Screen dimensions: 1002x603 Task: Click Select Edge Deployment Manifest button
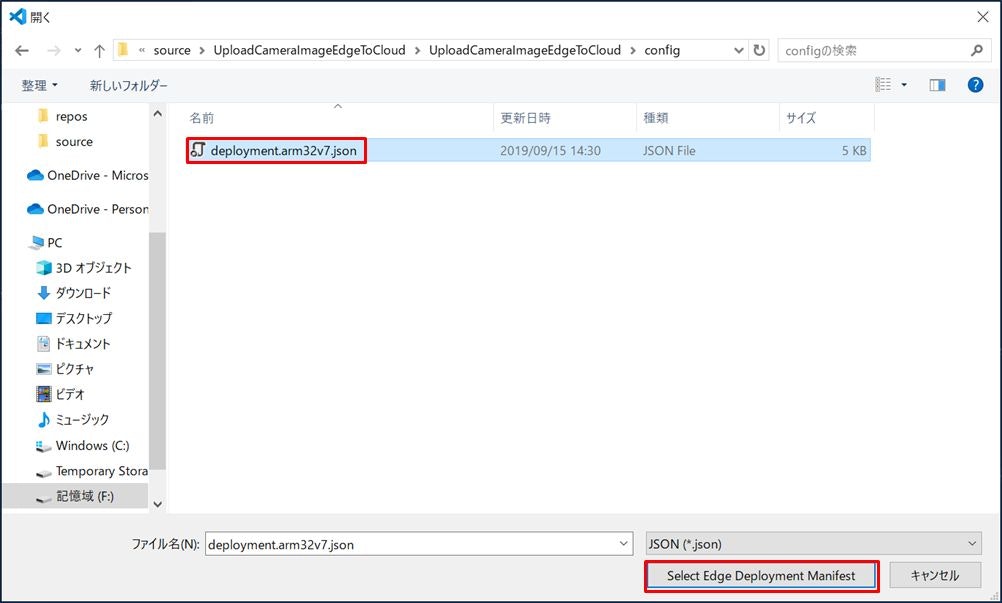760,576
